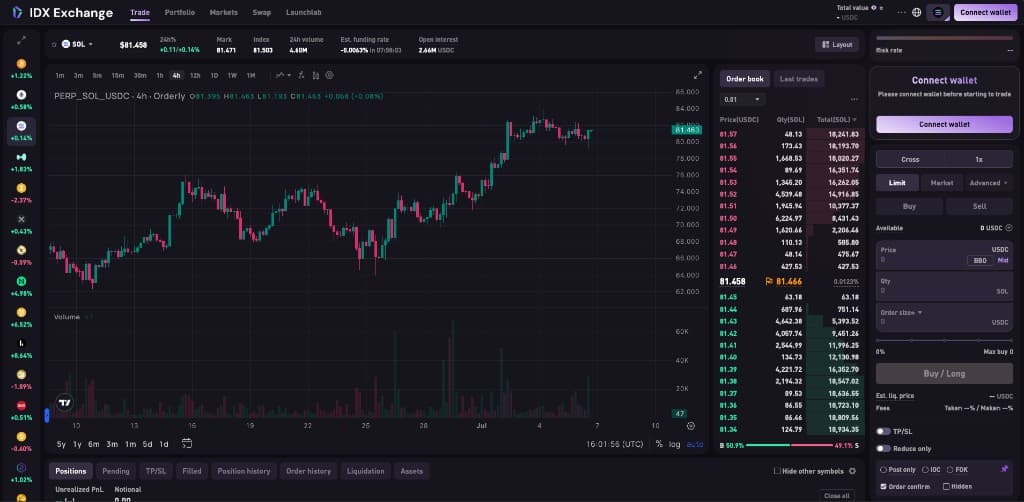Toggle auto scale on chart
Image resolution: width=1024 pixels, height=502 pixels.
(695, 444)
